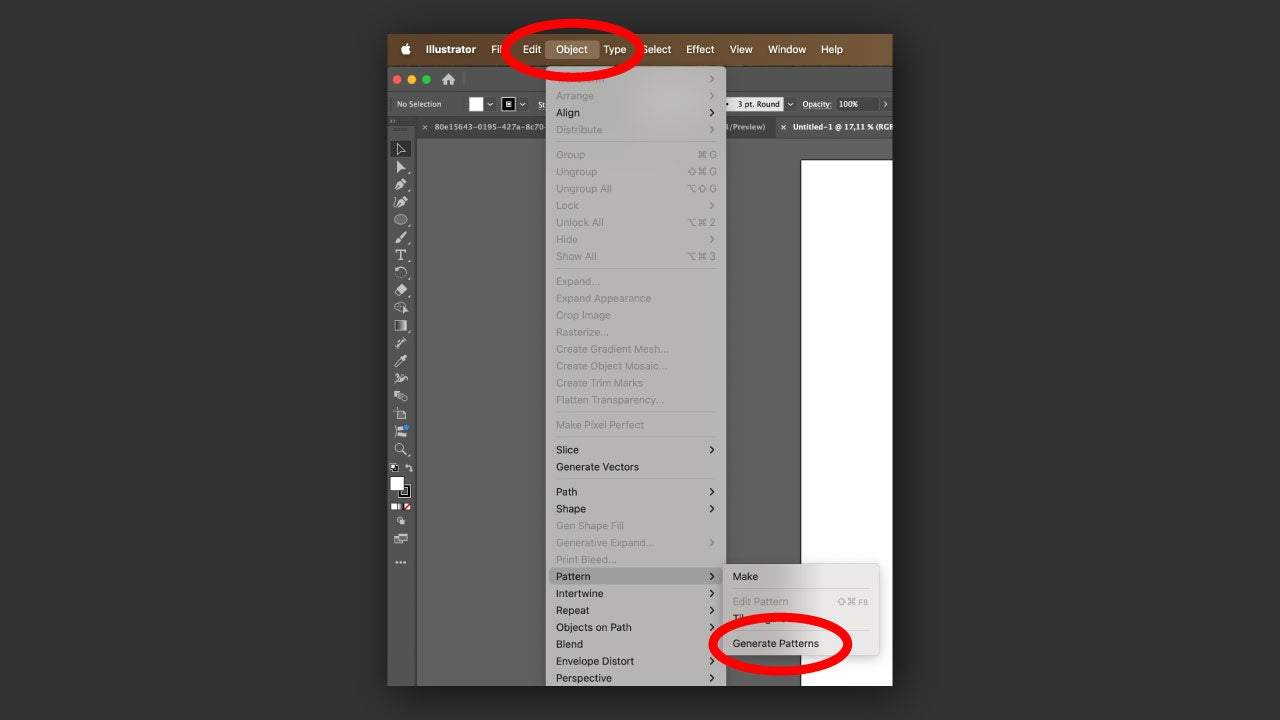
Task: Click the Change Screen Mode icon
Action: click(401, 539)
